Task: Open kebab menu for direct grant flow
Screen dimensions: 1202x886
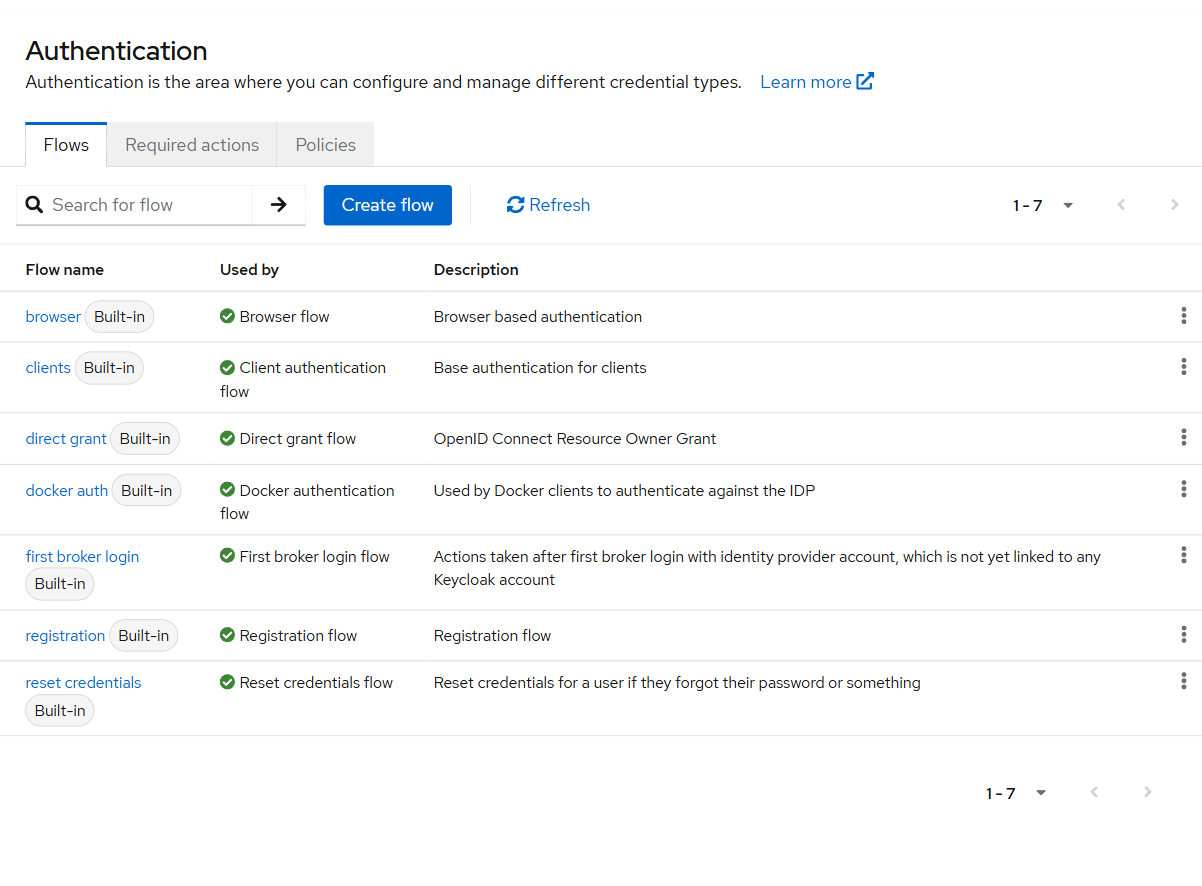Action: tap(1184, 438)
